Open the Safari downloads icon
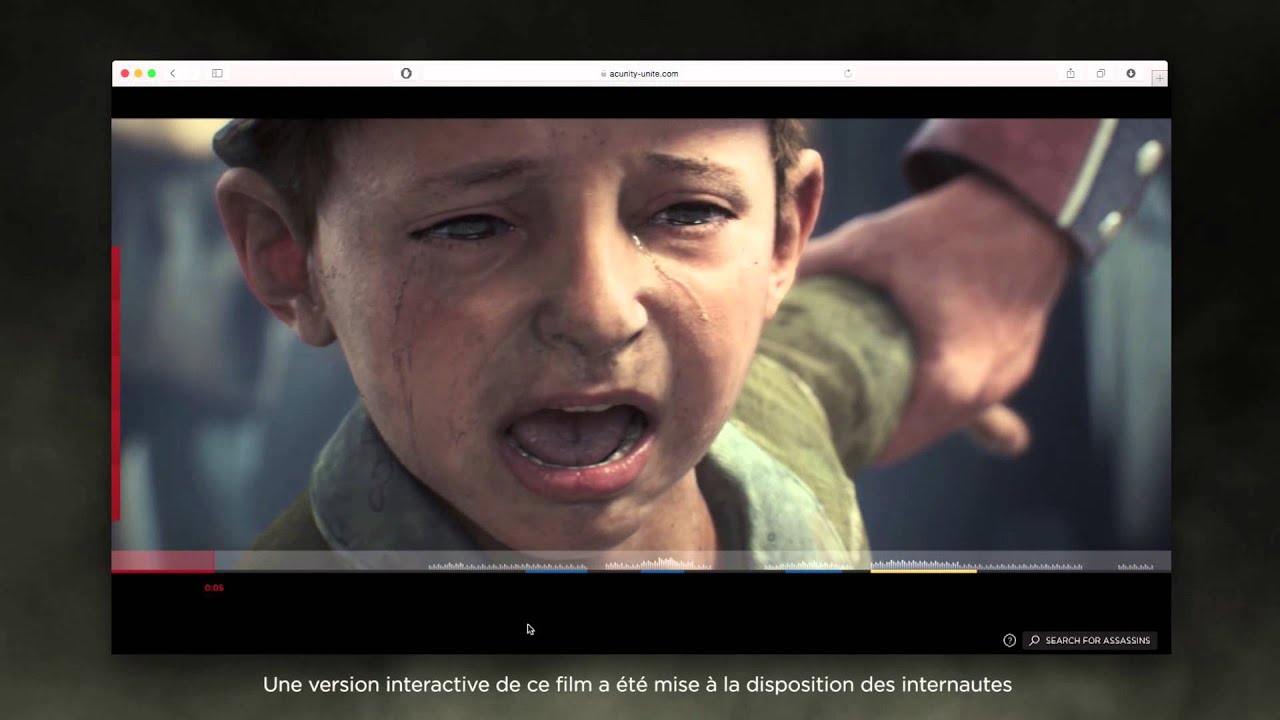Screen dimensions: 1280x720 (x=1131, y=73)
